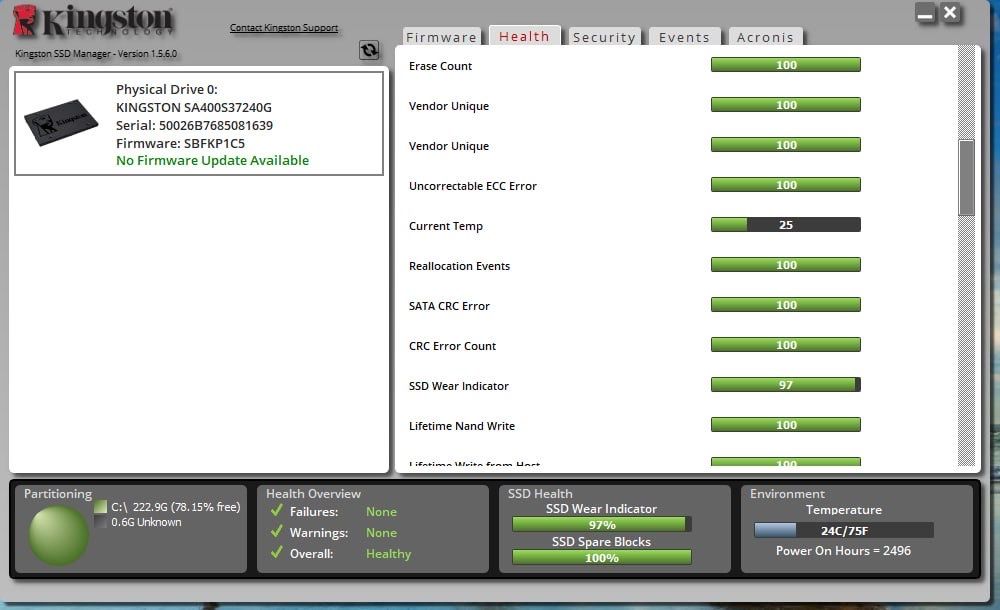The height and width of the screenshot is (610, 1000).
Task: Minimize the Kingston SSD Manager window
Action: (x=925, y=13)
